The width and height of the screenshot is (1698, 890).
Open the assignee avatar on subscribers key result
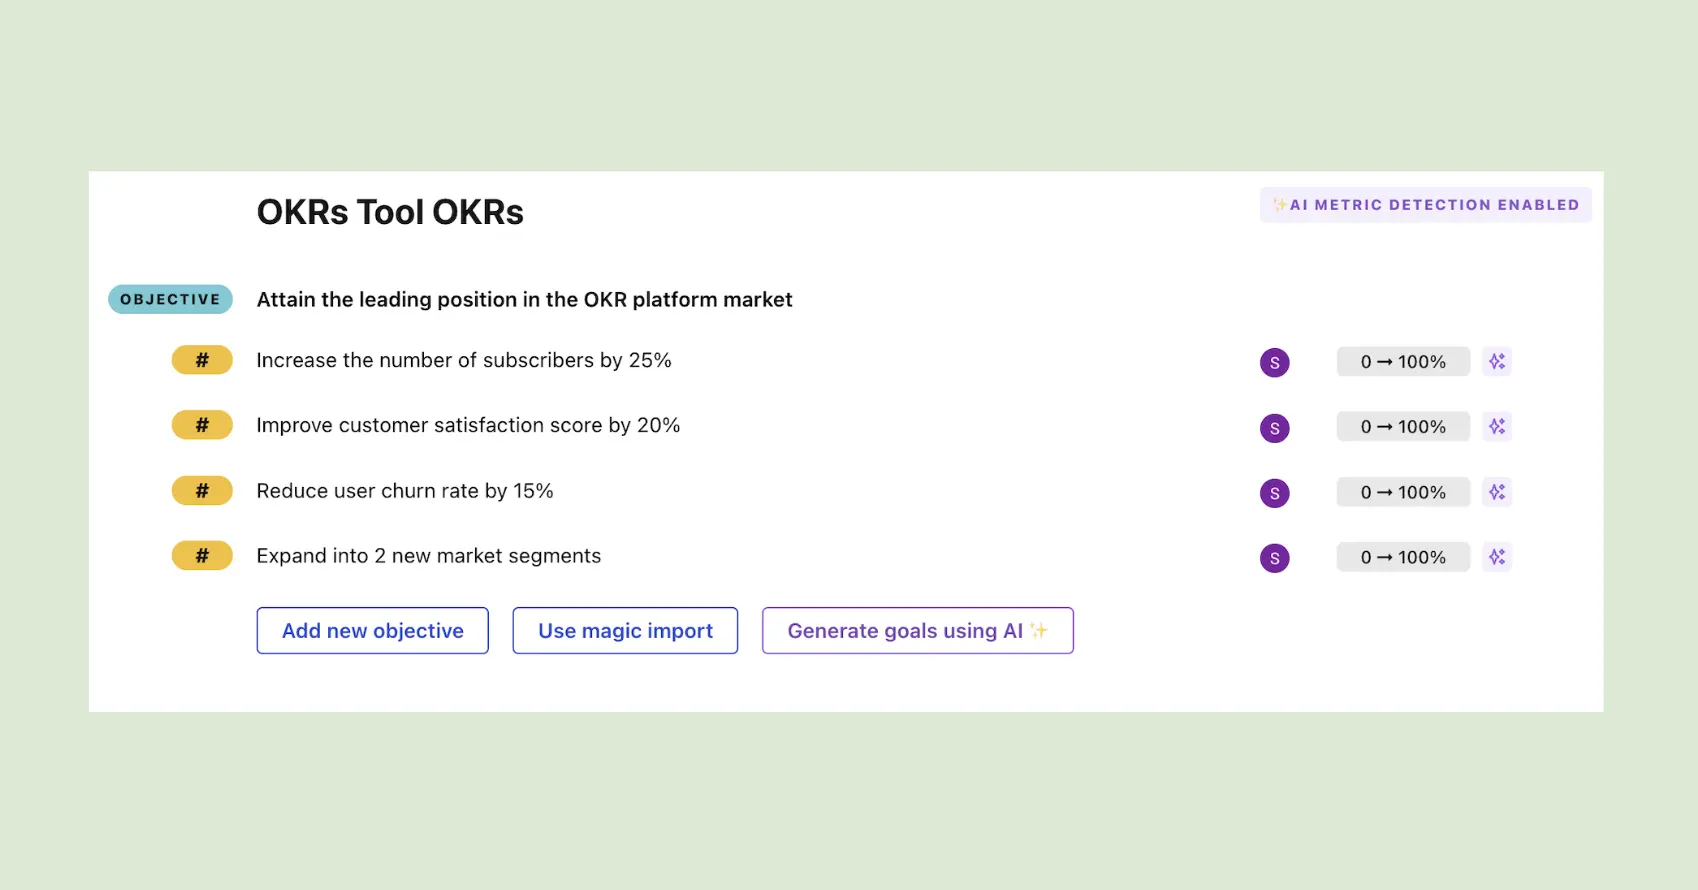tap(1274, 362)
